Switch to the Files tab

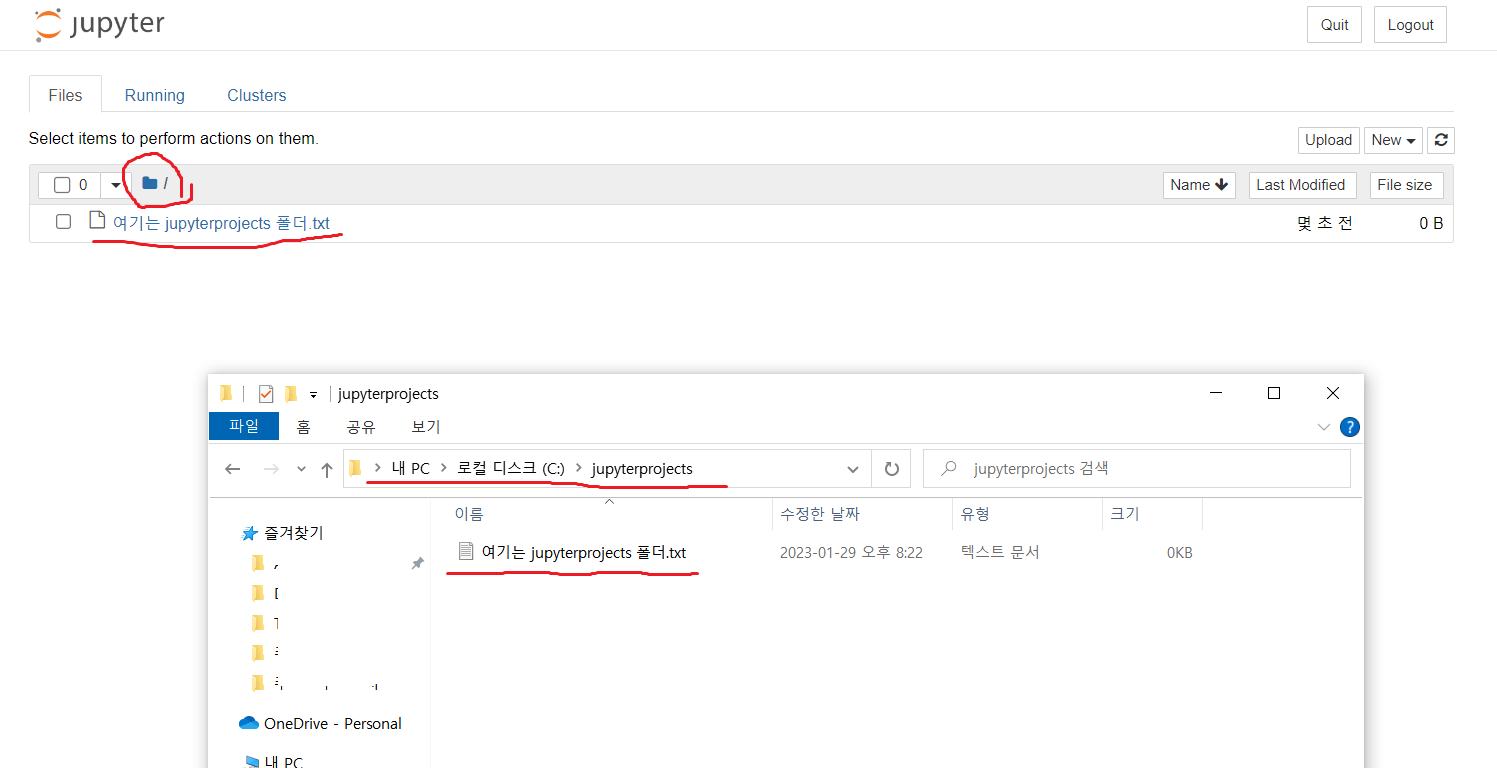point(65,95)
